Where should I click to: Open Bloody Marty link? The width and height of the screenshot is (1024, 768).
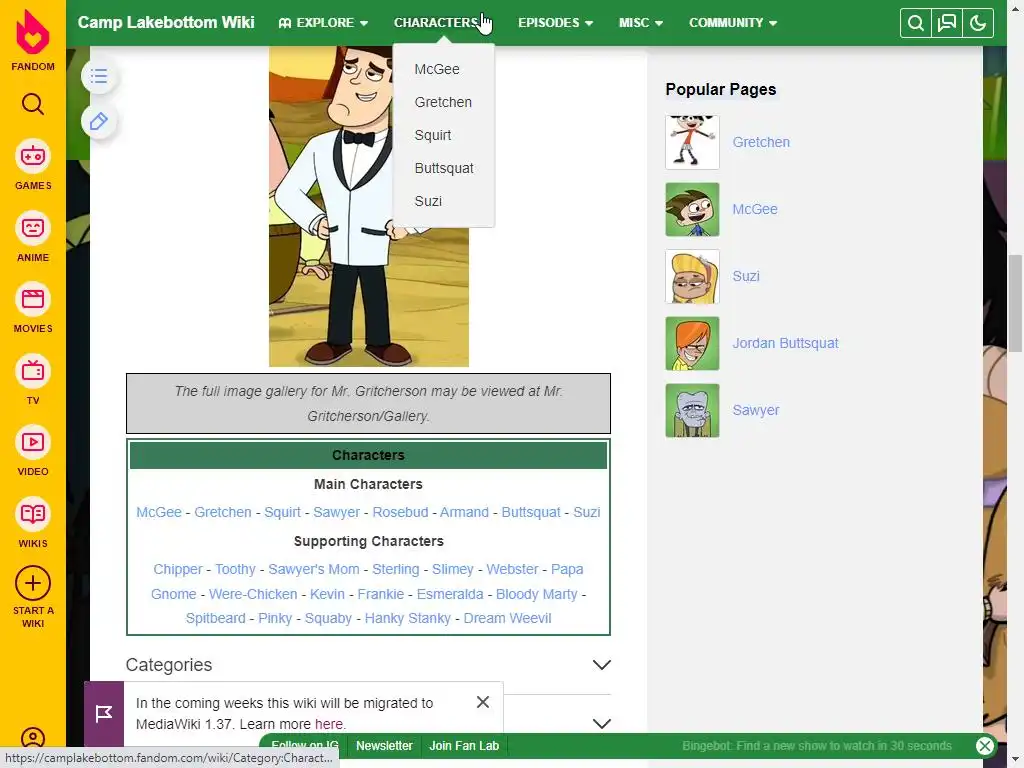tap(536, 594)
